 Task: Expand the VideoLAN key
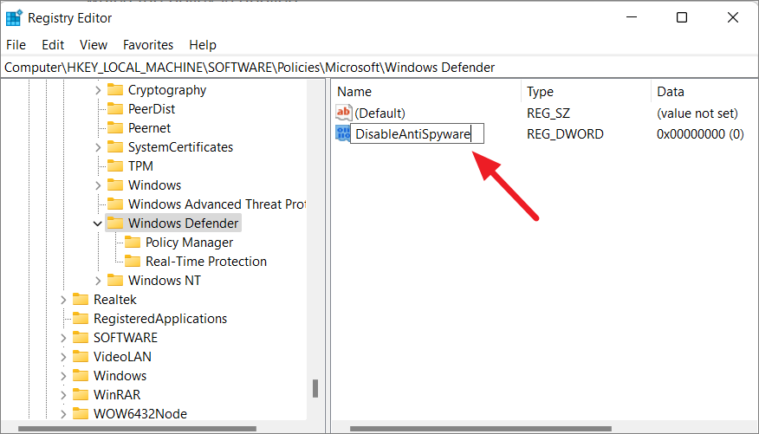click(63, 357)
